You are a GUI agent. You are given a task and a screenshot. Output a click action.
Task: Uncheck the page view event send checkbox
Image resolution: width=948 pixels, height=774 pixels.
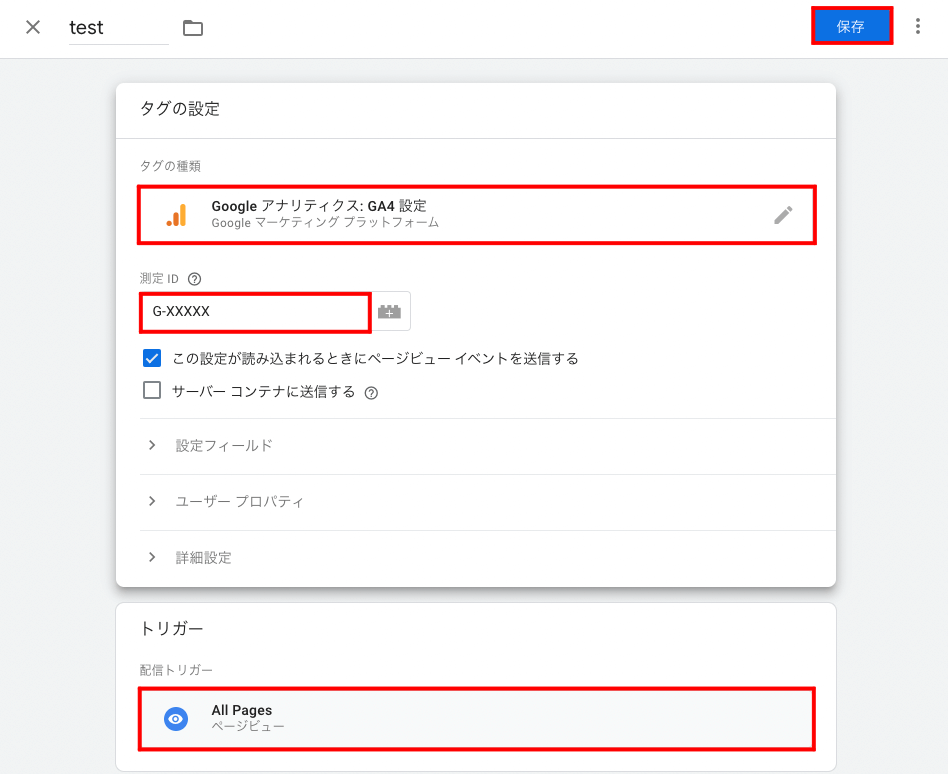tap(152, 358)
